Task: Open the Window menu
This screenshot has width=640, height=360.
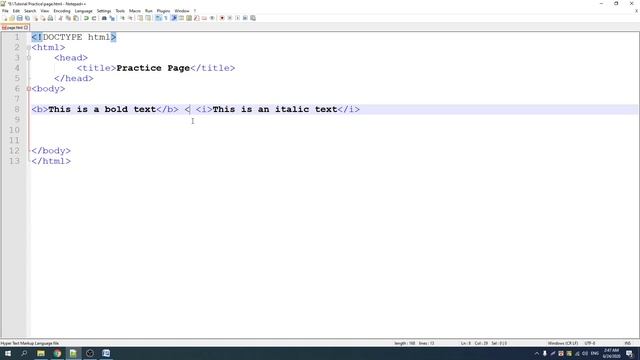Action: coord(182,11)
